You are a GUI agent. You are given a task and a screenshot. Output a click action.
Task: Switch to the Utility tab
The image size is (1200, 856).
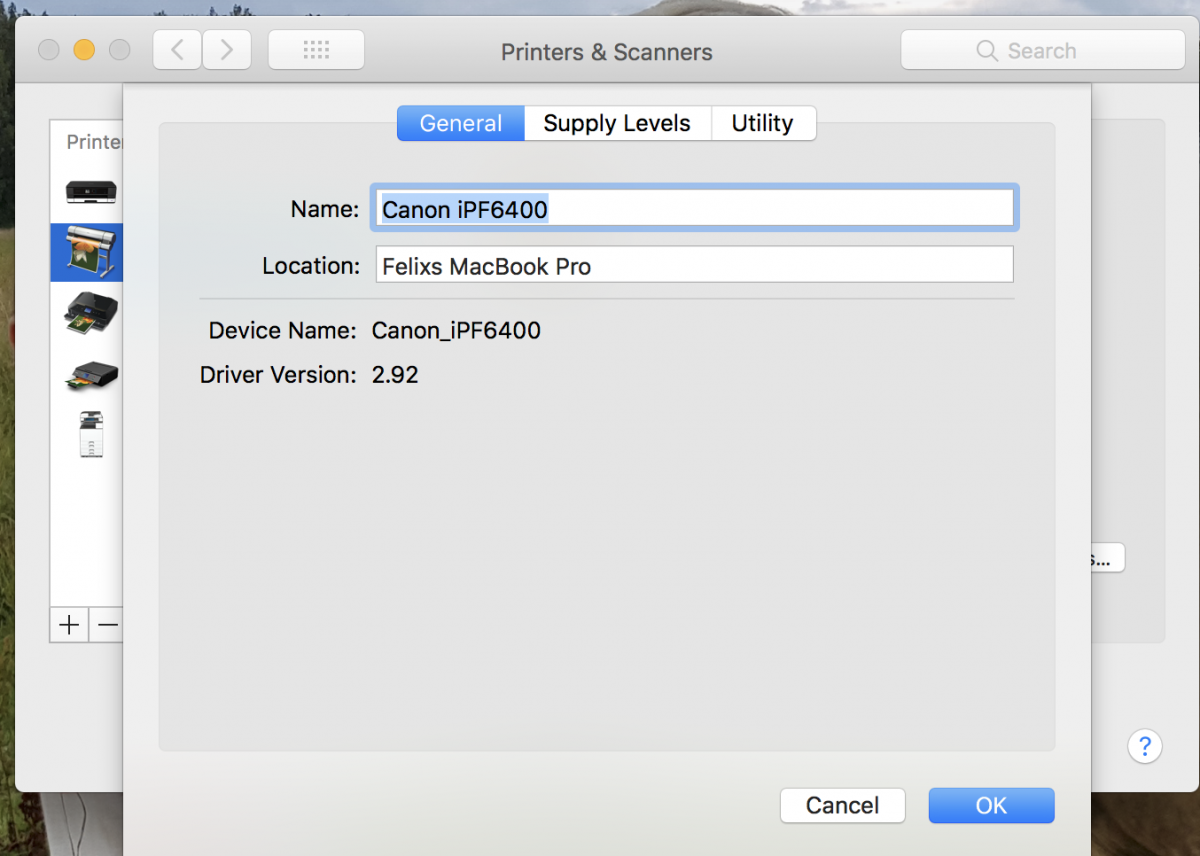click(763, 123)
